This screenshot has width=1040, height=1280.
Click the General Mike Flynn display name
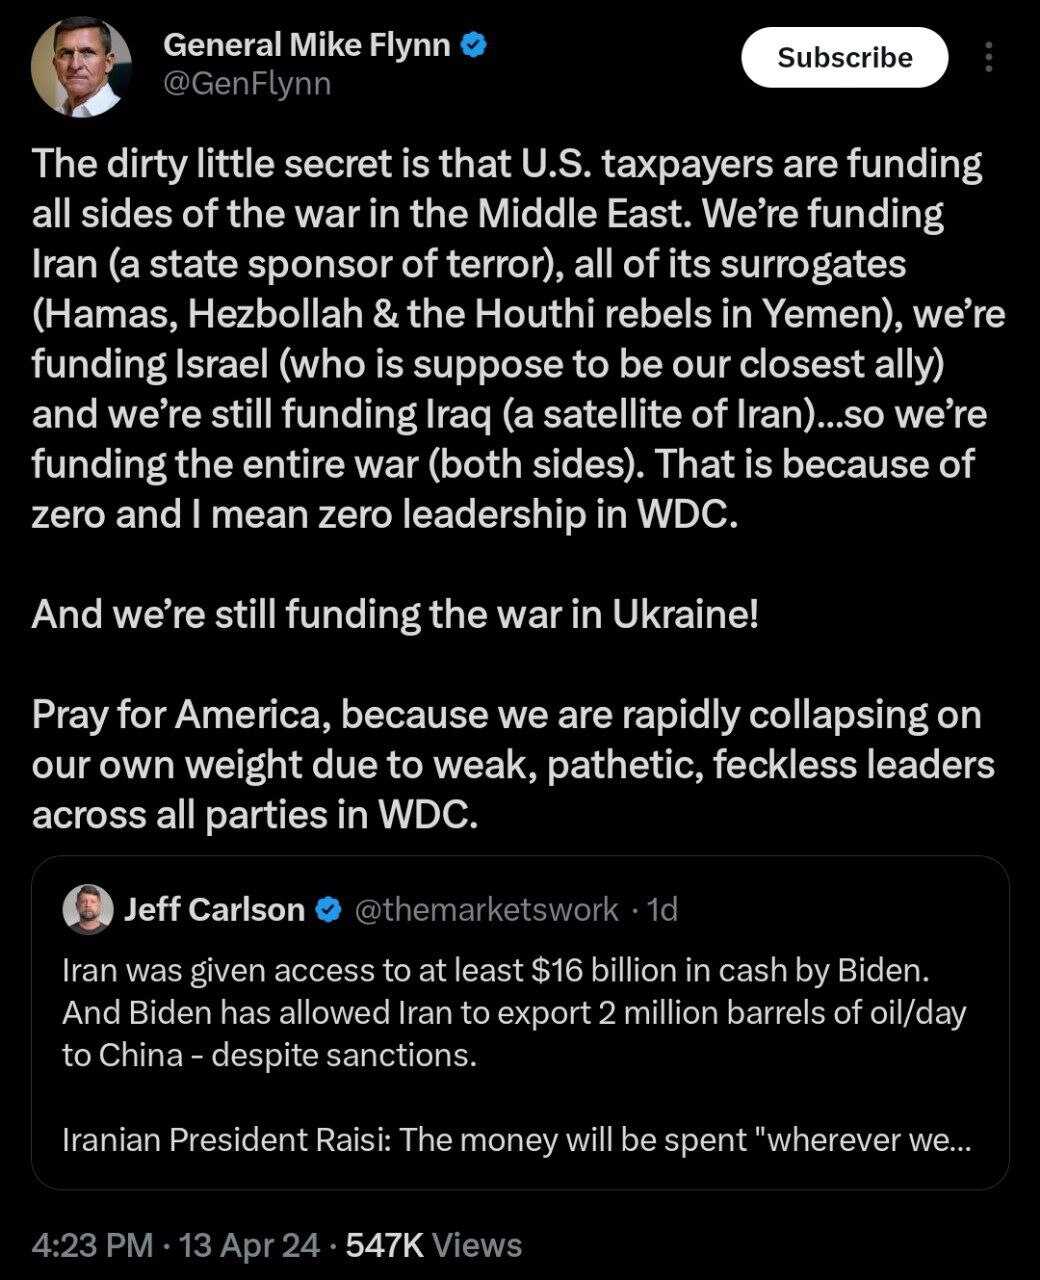pos(306,45)
